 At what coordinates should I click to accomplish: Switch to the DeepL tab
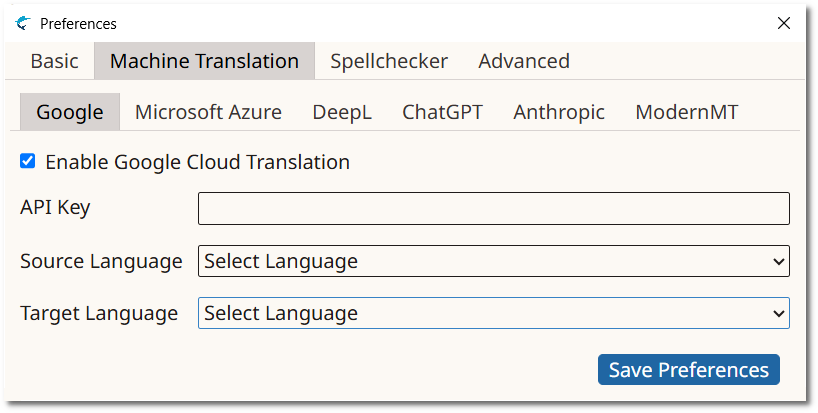pyautogui.click(x=342, y=112)
